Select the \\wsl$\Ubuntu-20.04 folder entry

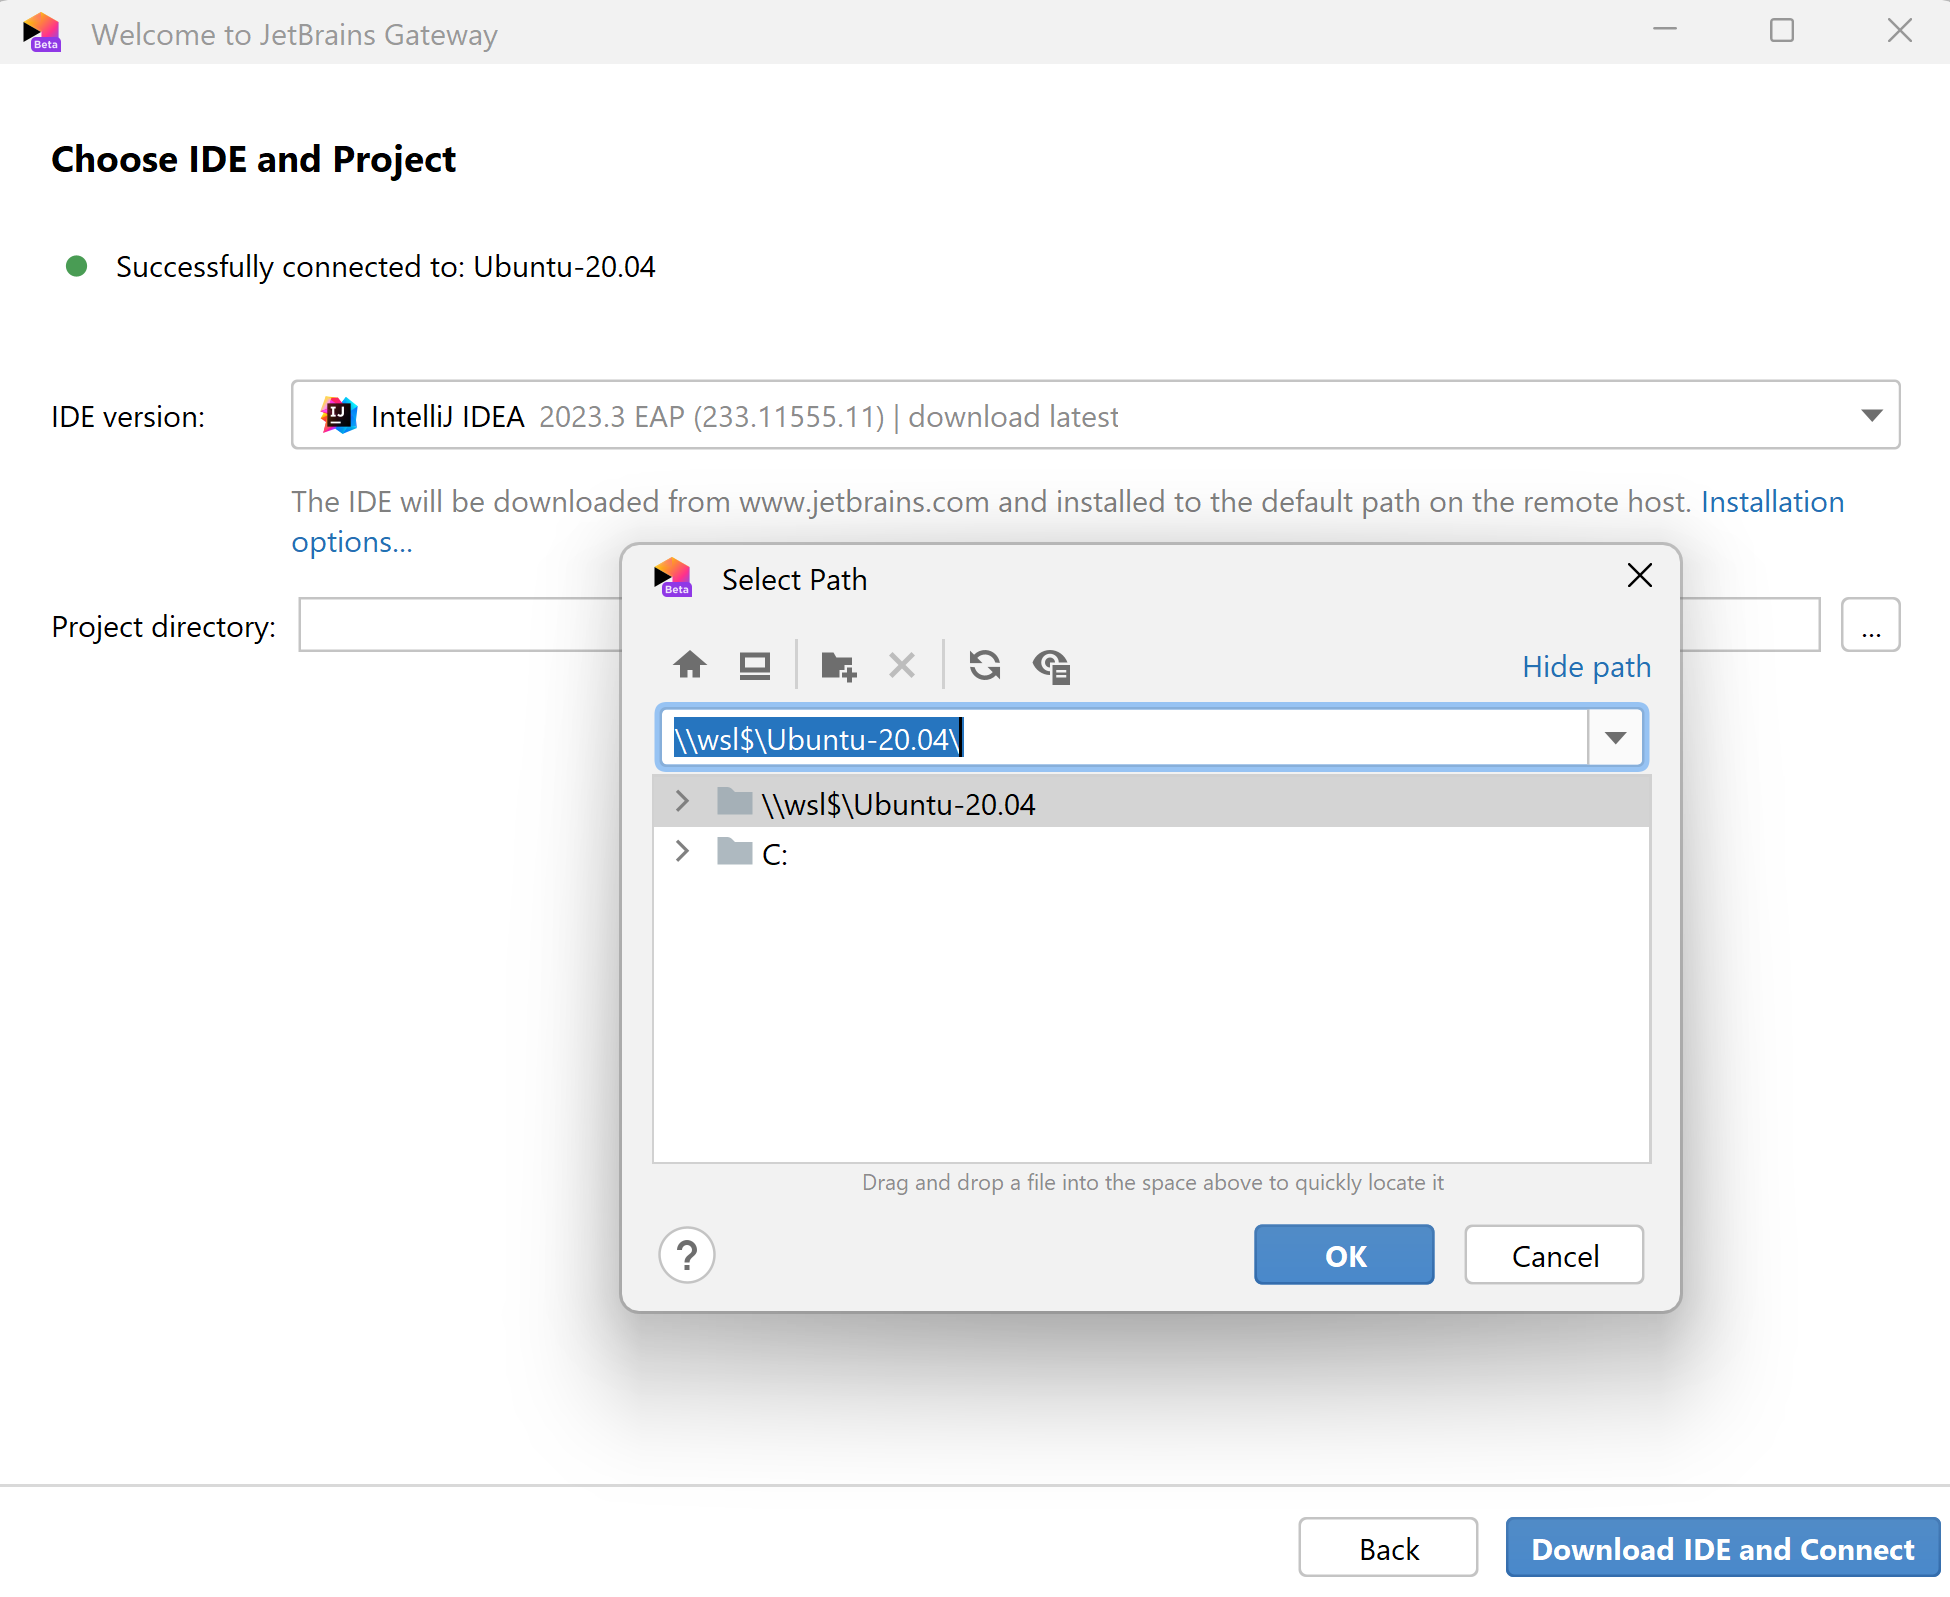pos(897,803)
